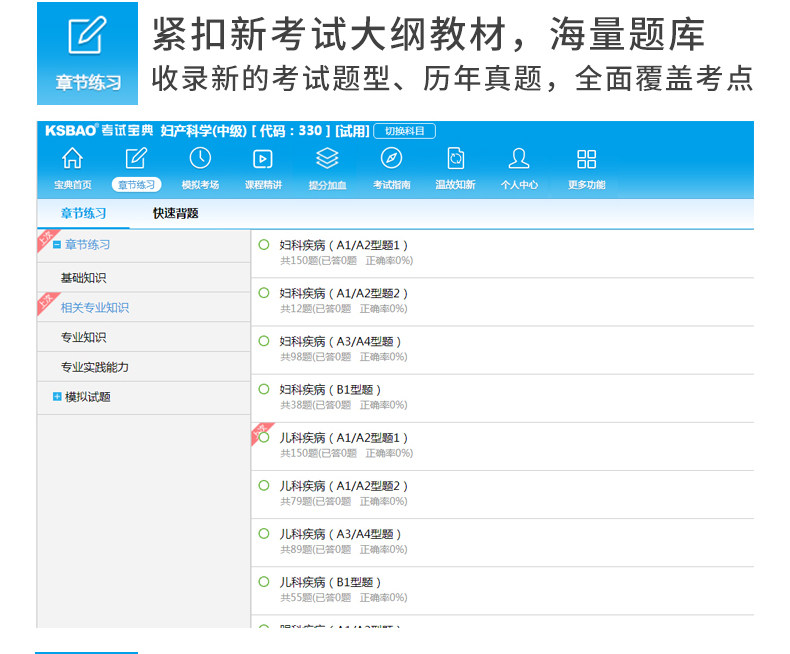Click the 个人中心 label in navigation bar
This screenshot has height=654, width=790.
519,185
